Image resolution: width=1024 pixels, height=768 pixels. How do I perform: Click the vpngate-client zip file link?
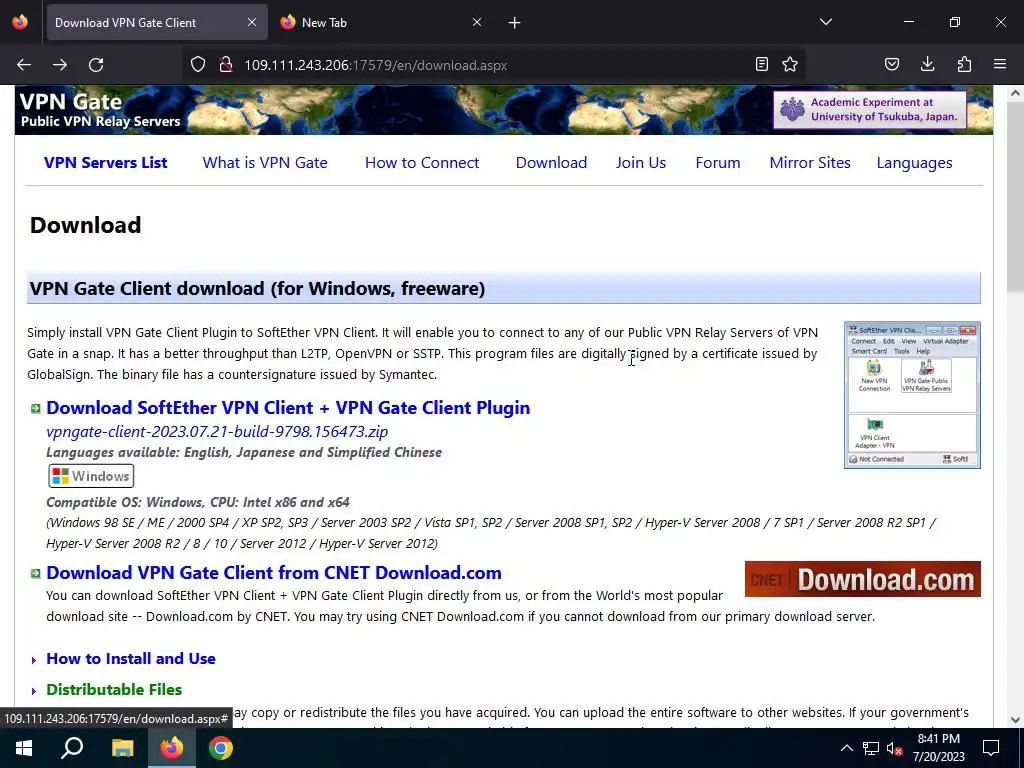[217, 432]
